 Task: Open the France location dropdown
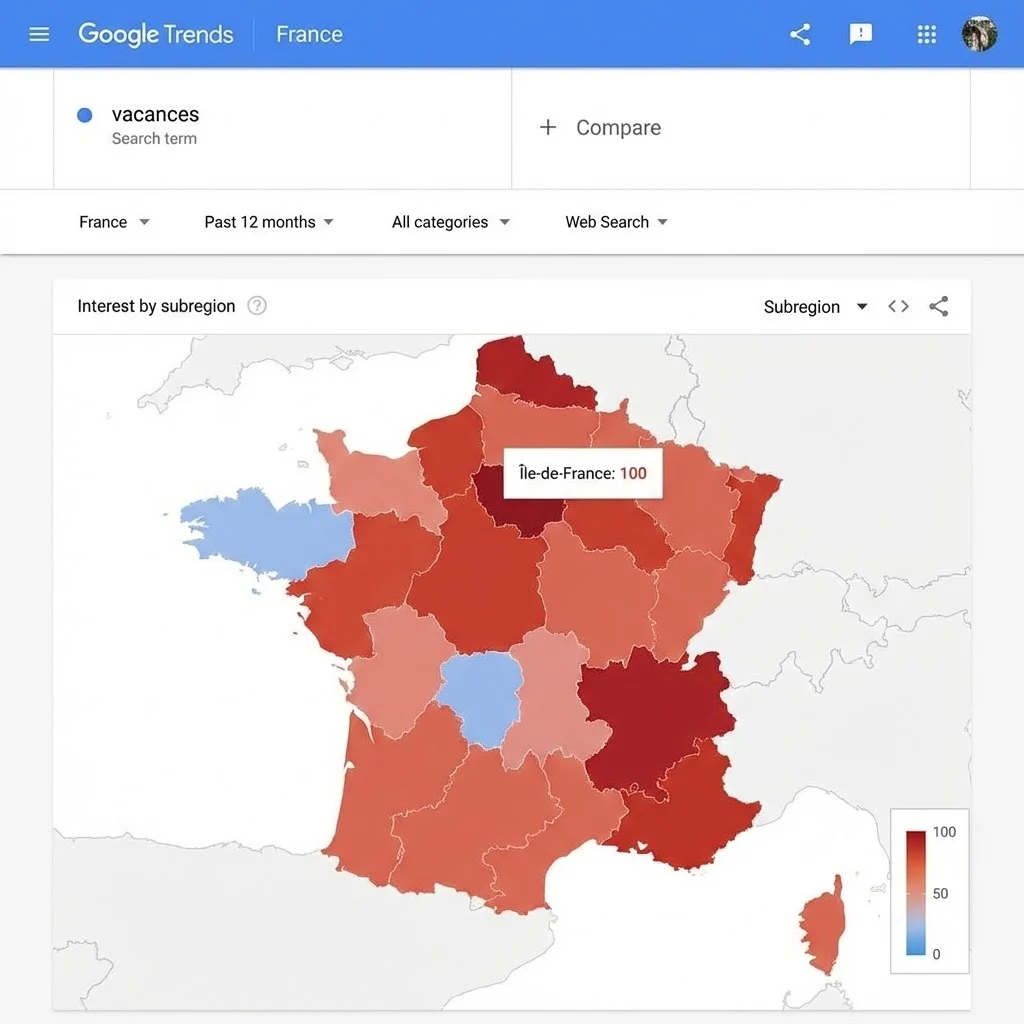(114, 222)
